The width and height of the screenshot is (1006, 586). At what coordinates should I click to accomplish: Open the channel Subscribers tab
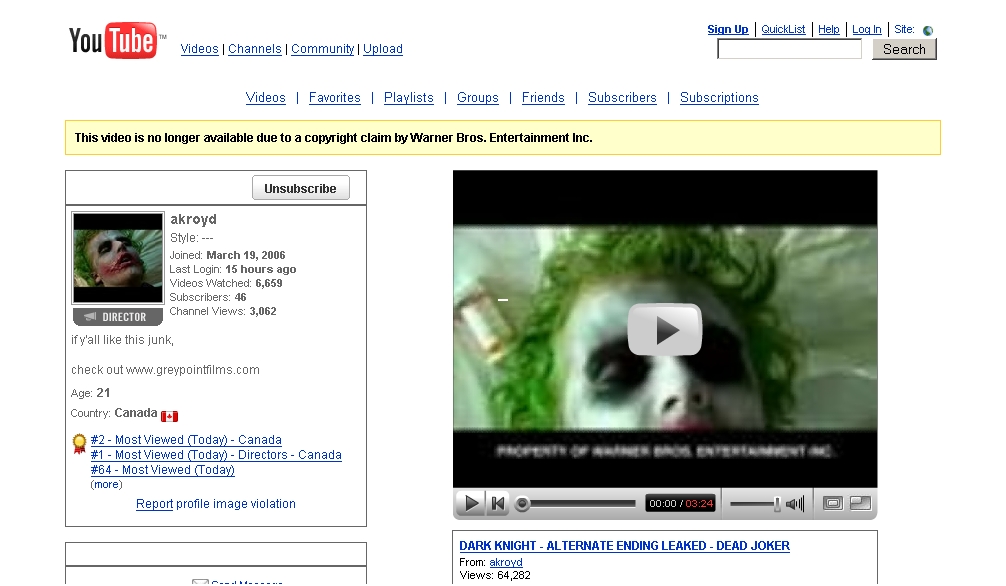pos(622,98)
